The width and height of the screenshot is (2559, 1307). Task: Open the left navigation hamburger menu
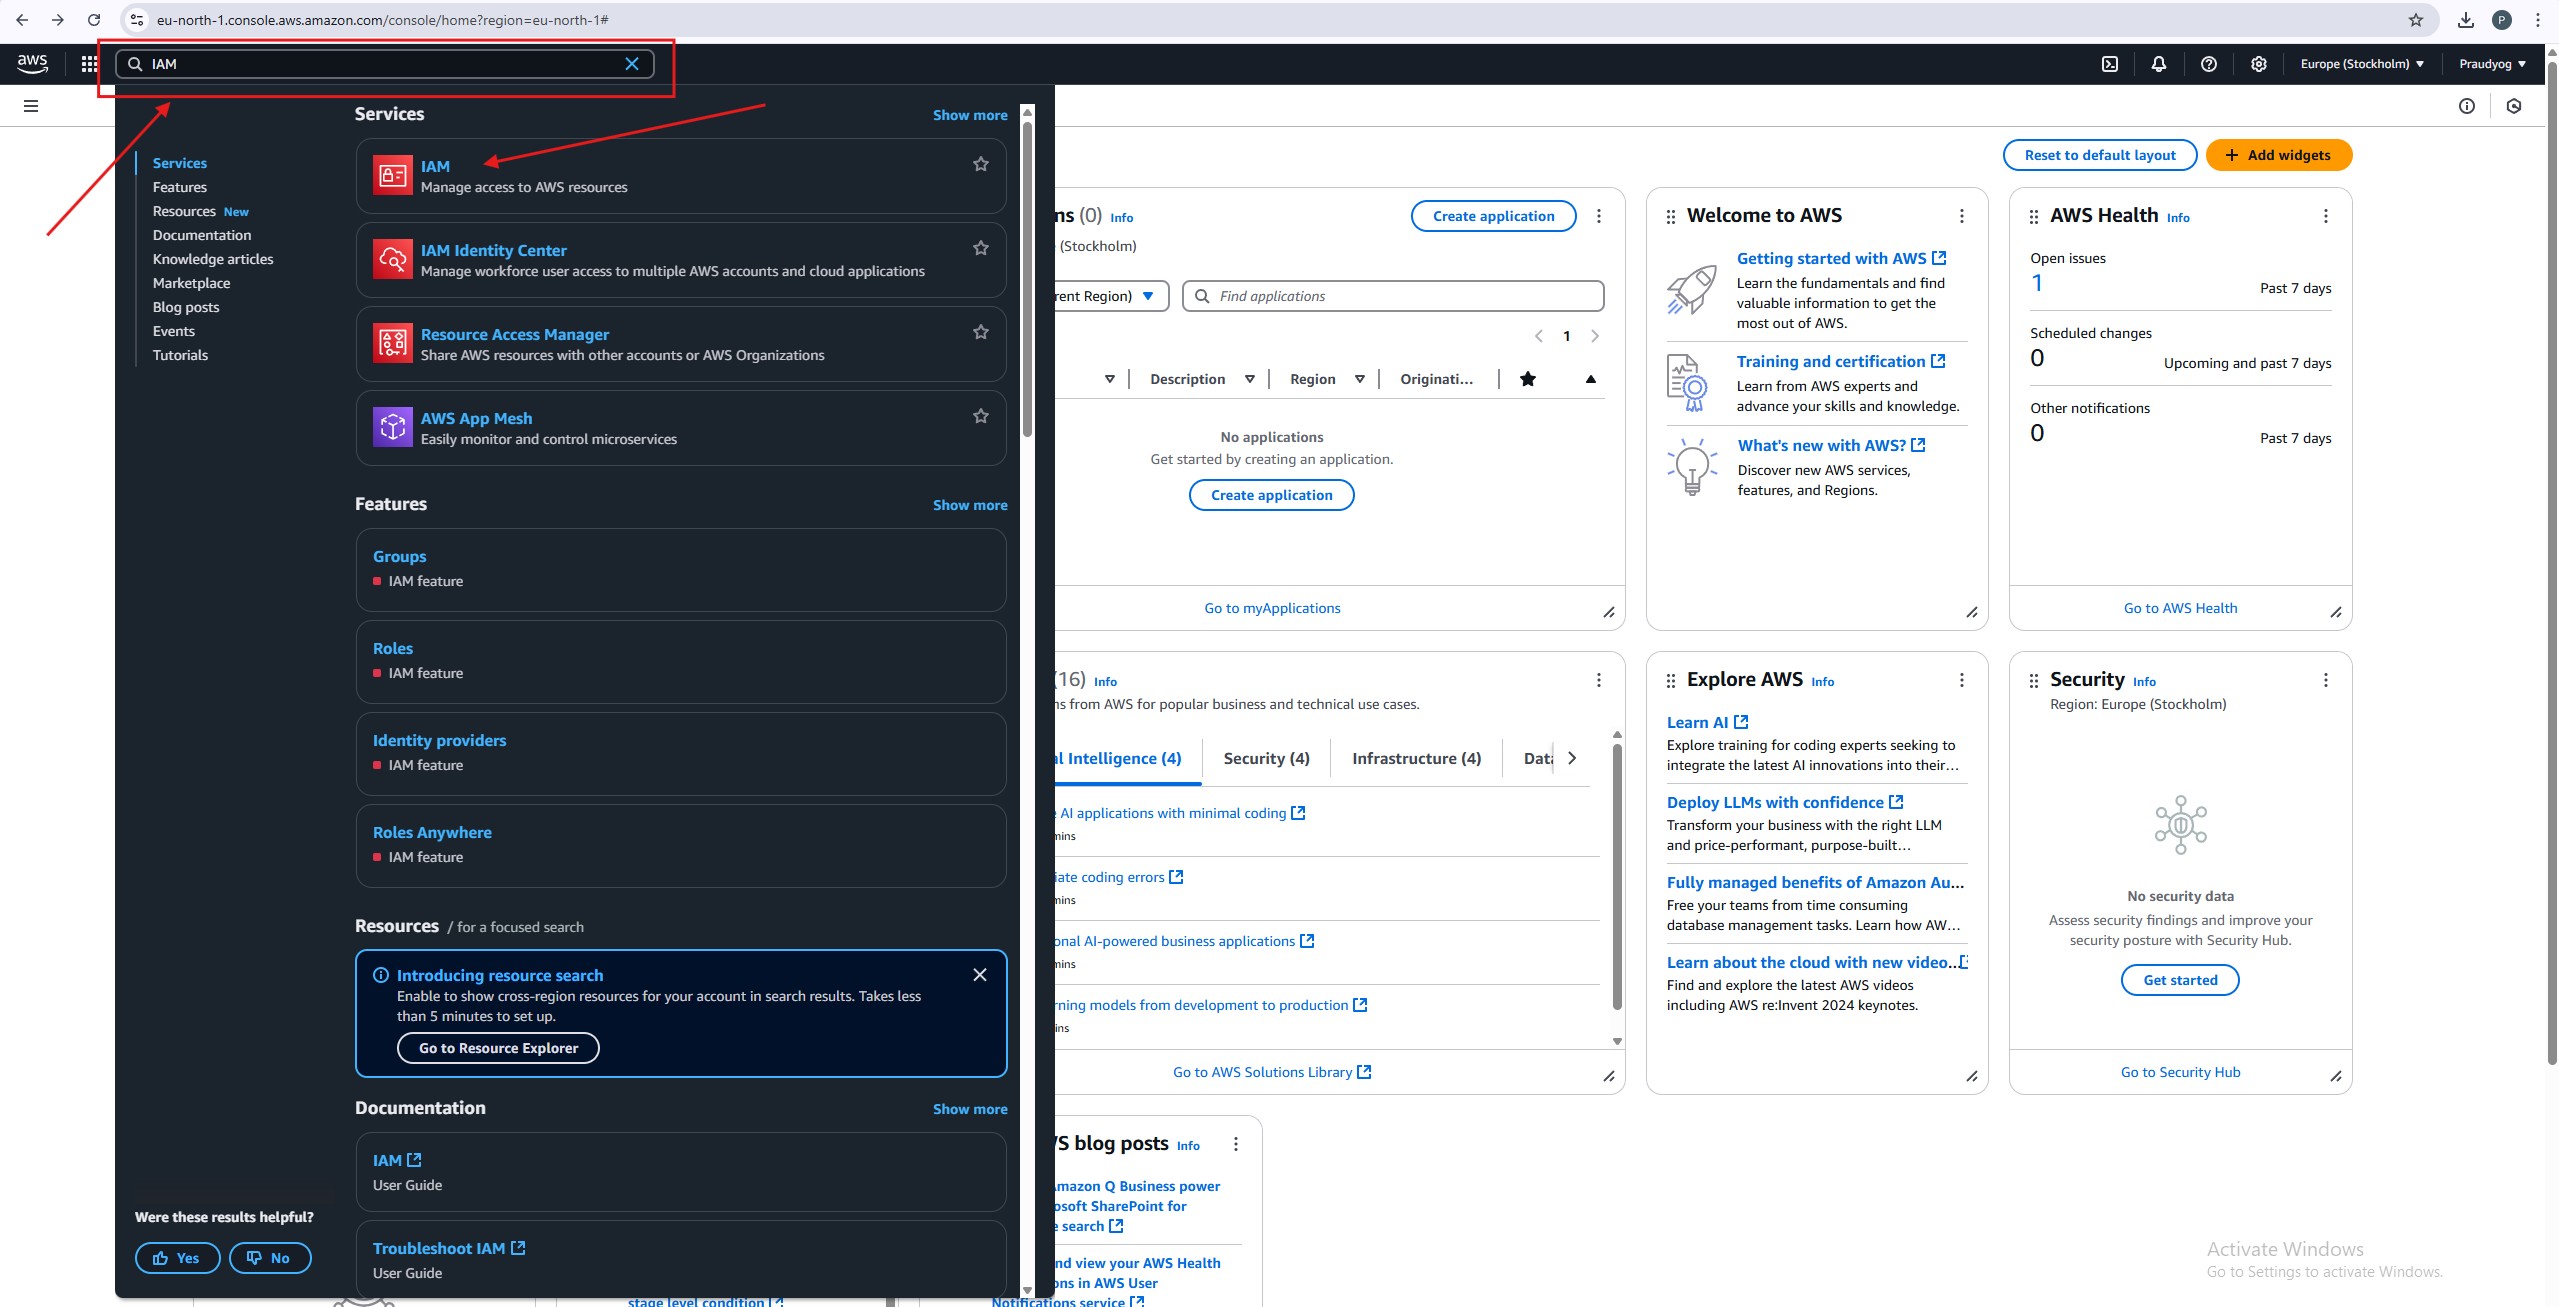tap(31, 106)
